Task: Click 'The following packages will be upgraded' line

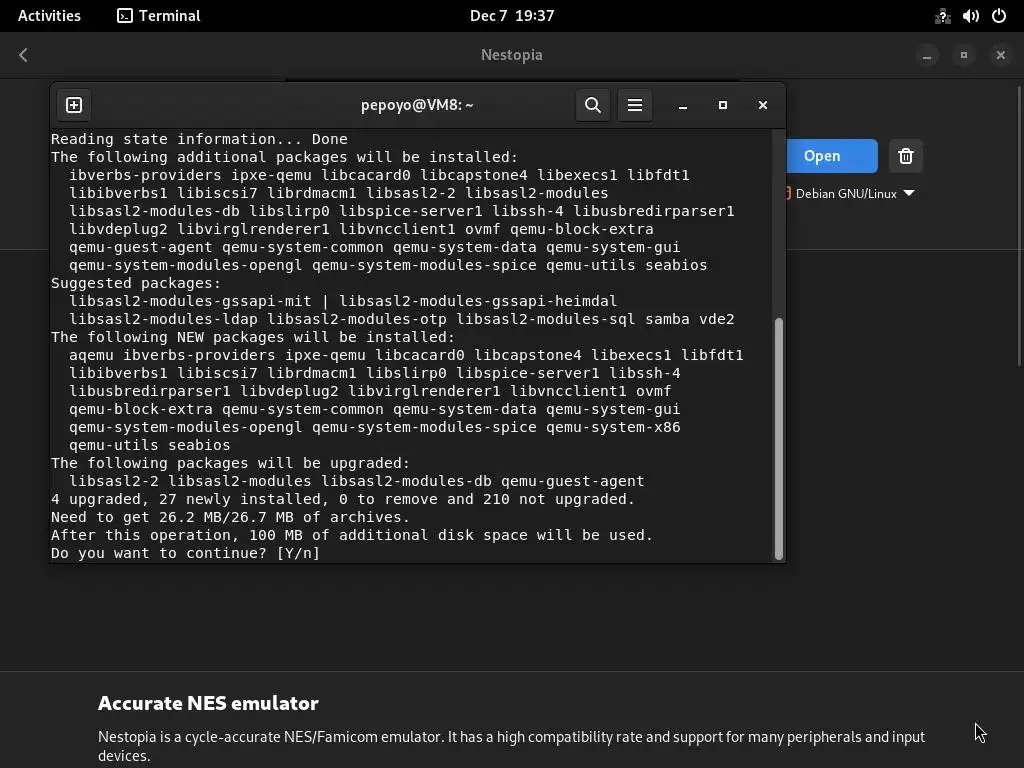Action: pos(231,463)
